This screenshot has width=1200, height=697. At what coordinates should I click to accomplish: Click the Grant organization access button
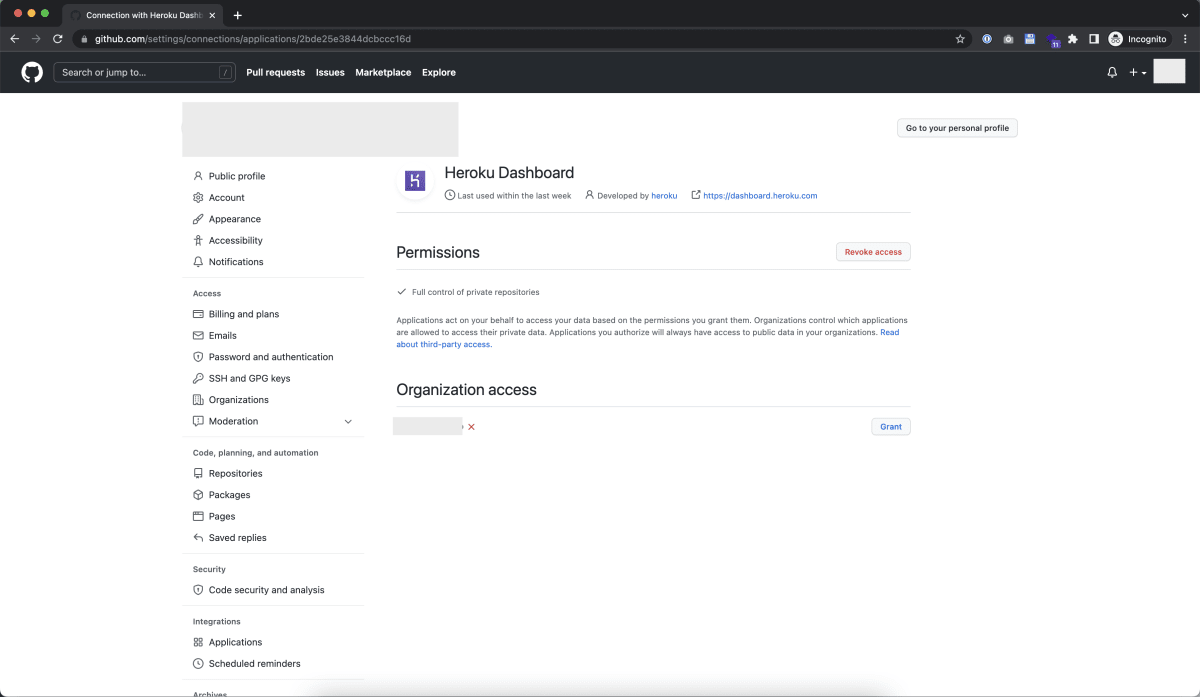pos(891,427)
